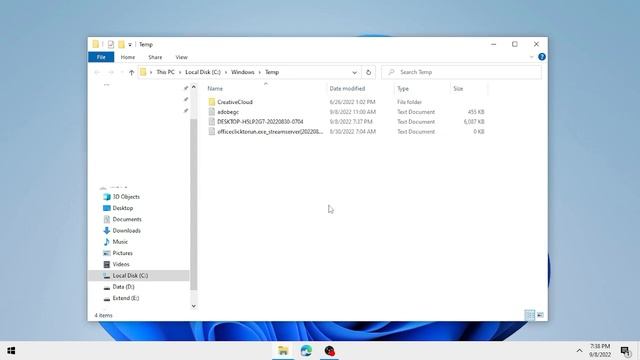Select Local Disk (C:) in address breadcrumb

click(203, 72)
